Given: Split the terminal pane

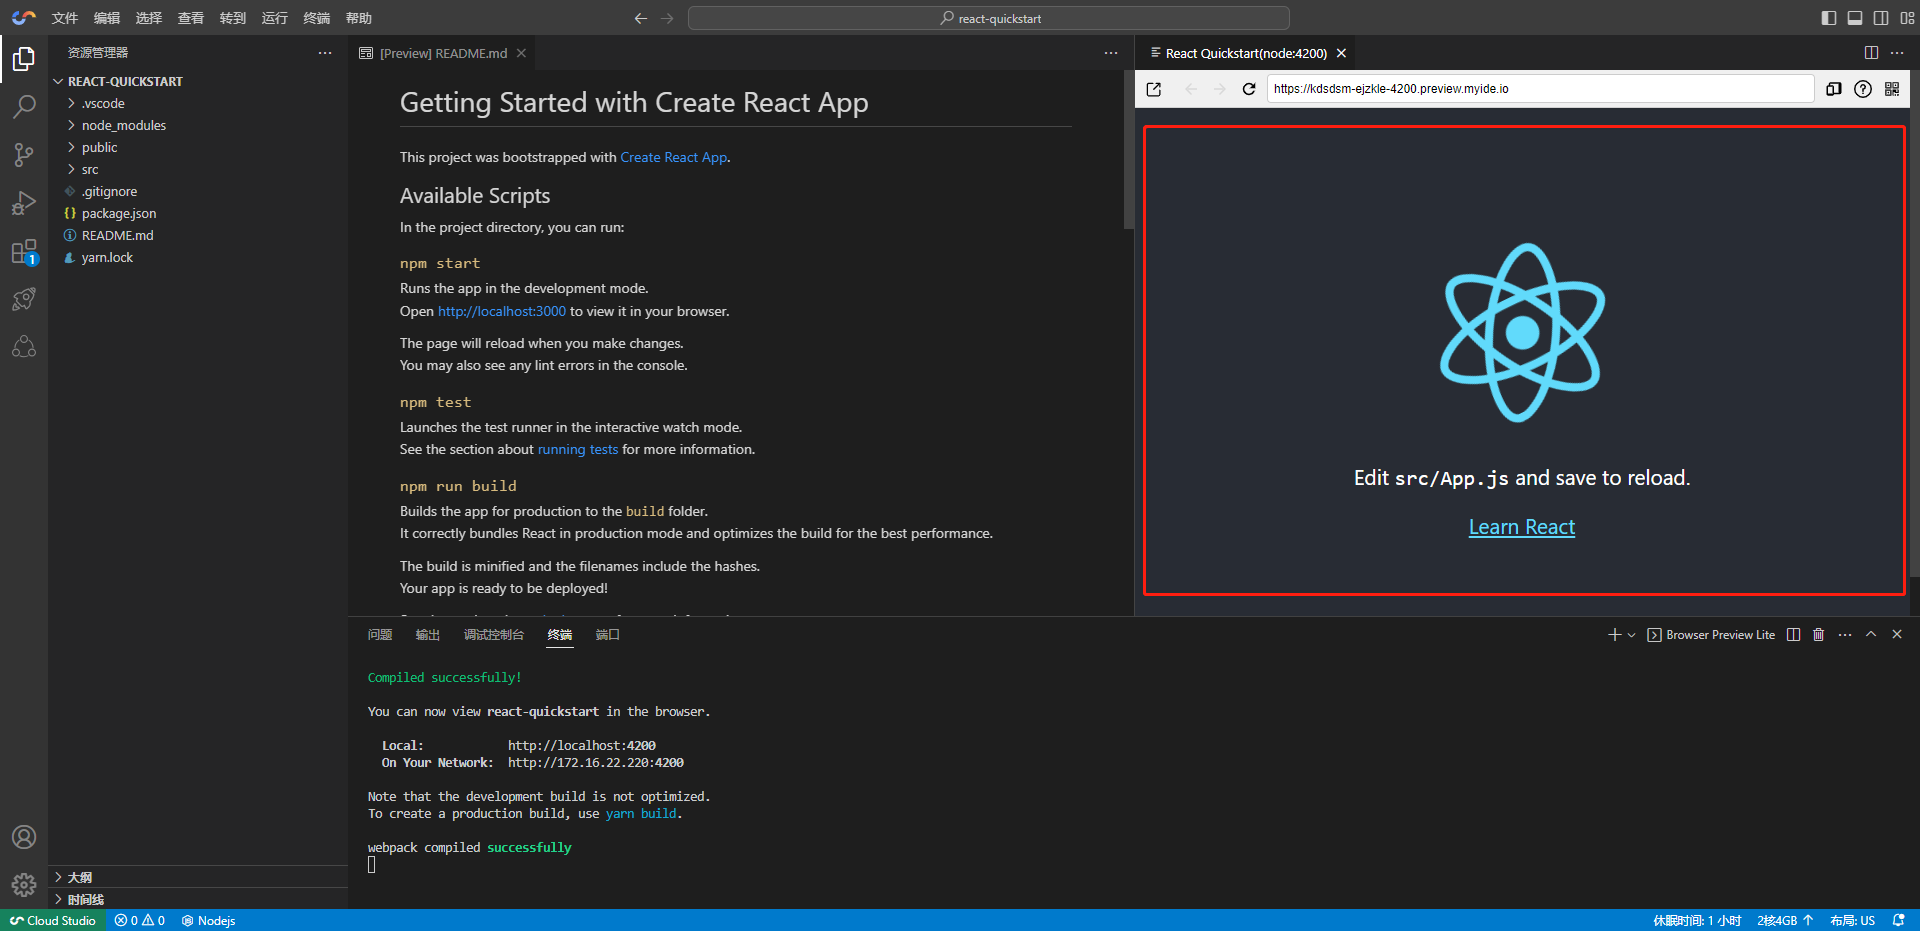Looking at the screenshot, I should pyautogui.click(x=1794, y=635).
